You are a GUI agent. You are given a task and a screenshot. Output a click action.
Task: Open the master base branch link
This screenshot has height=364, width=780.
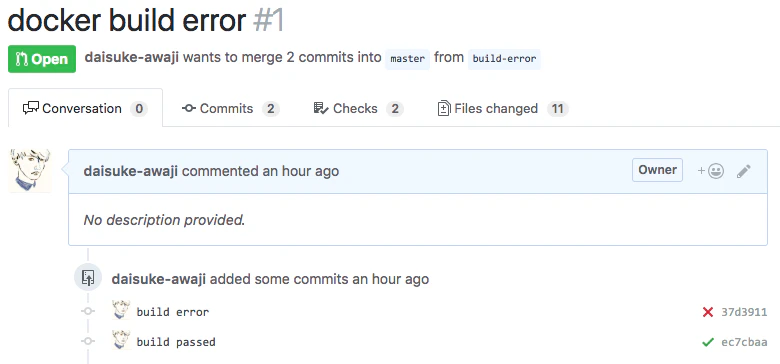(x=407, y=59)
